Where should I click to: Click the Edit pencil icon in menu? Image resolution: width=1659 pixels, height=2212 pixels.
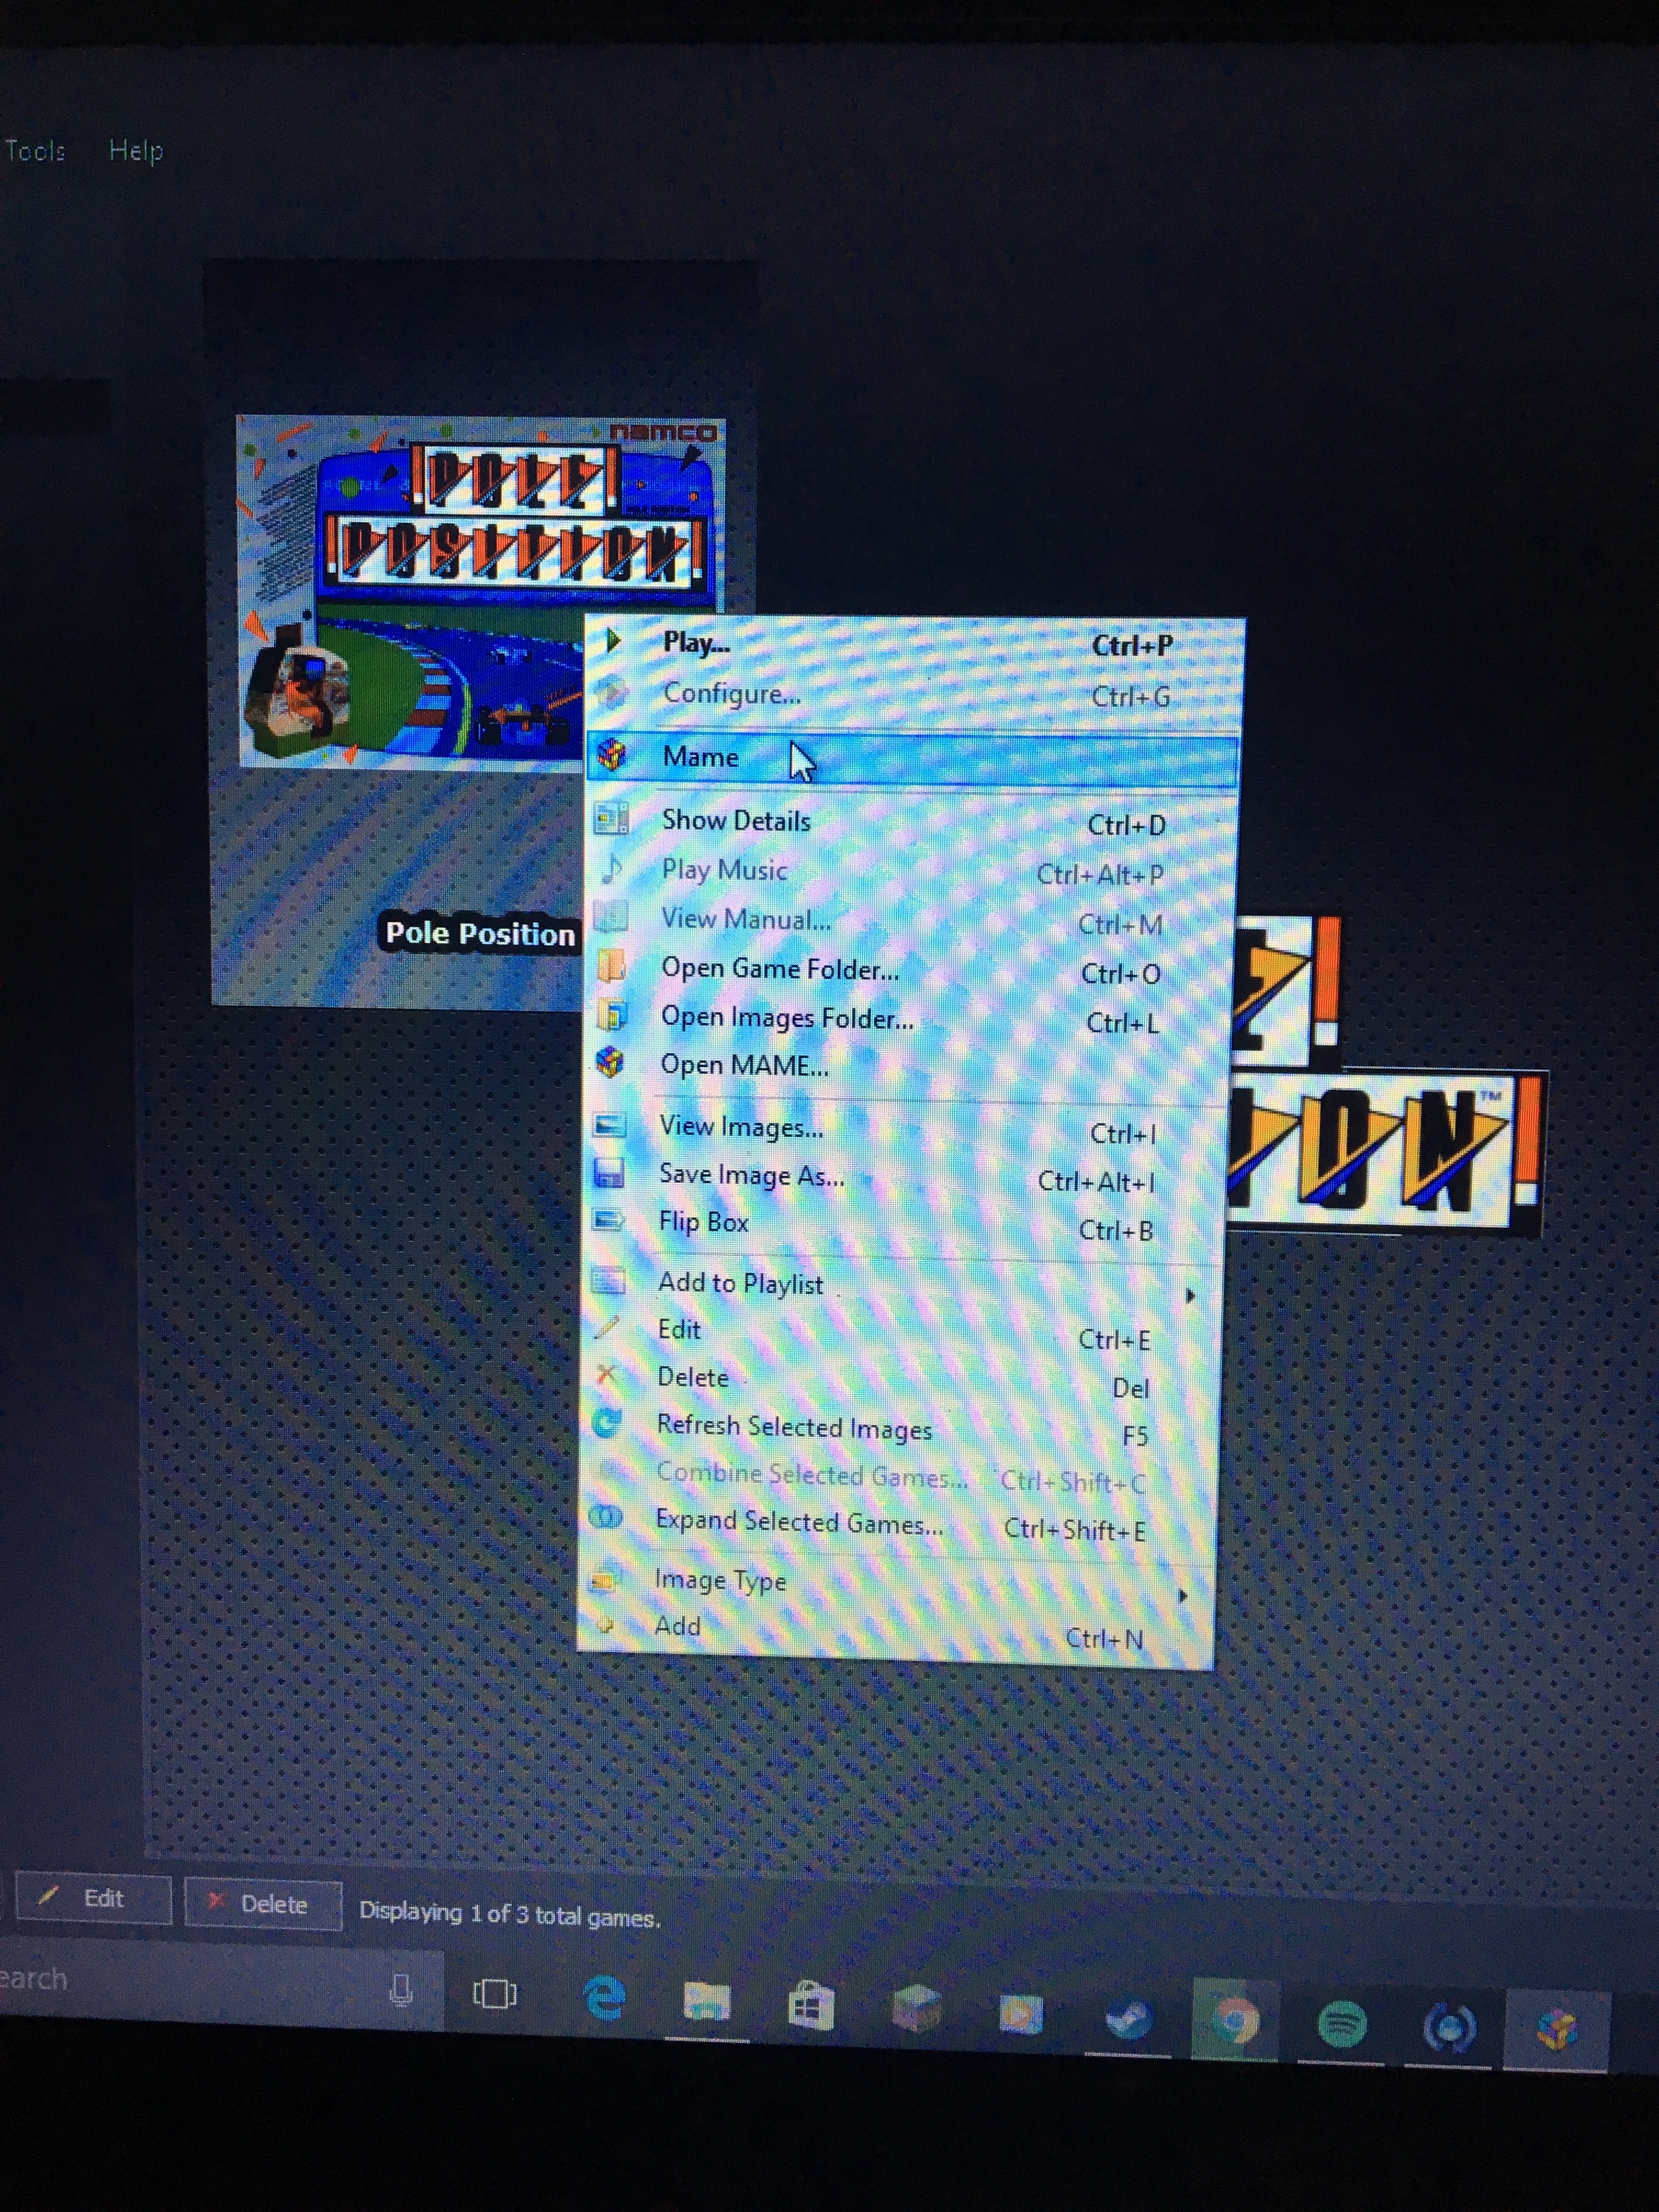(607, 1328)
